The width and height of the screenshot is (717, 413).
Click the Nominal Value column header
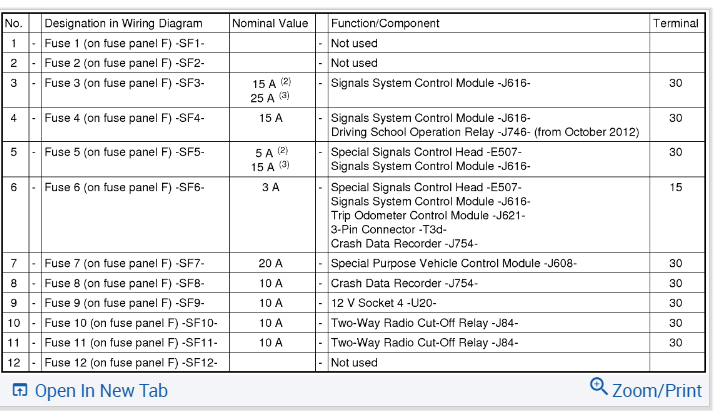(270, 23)
